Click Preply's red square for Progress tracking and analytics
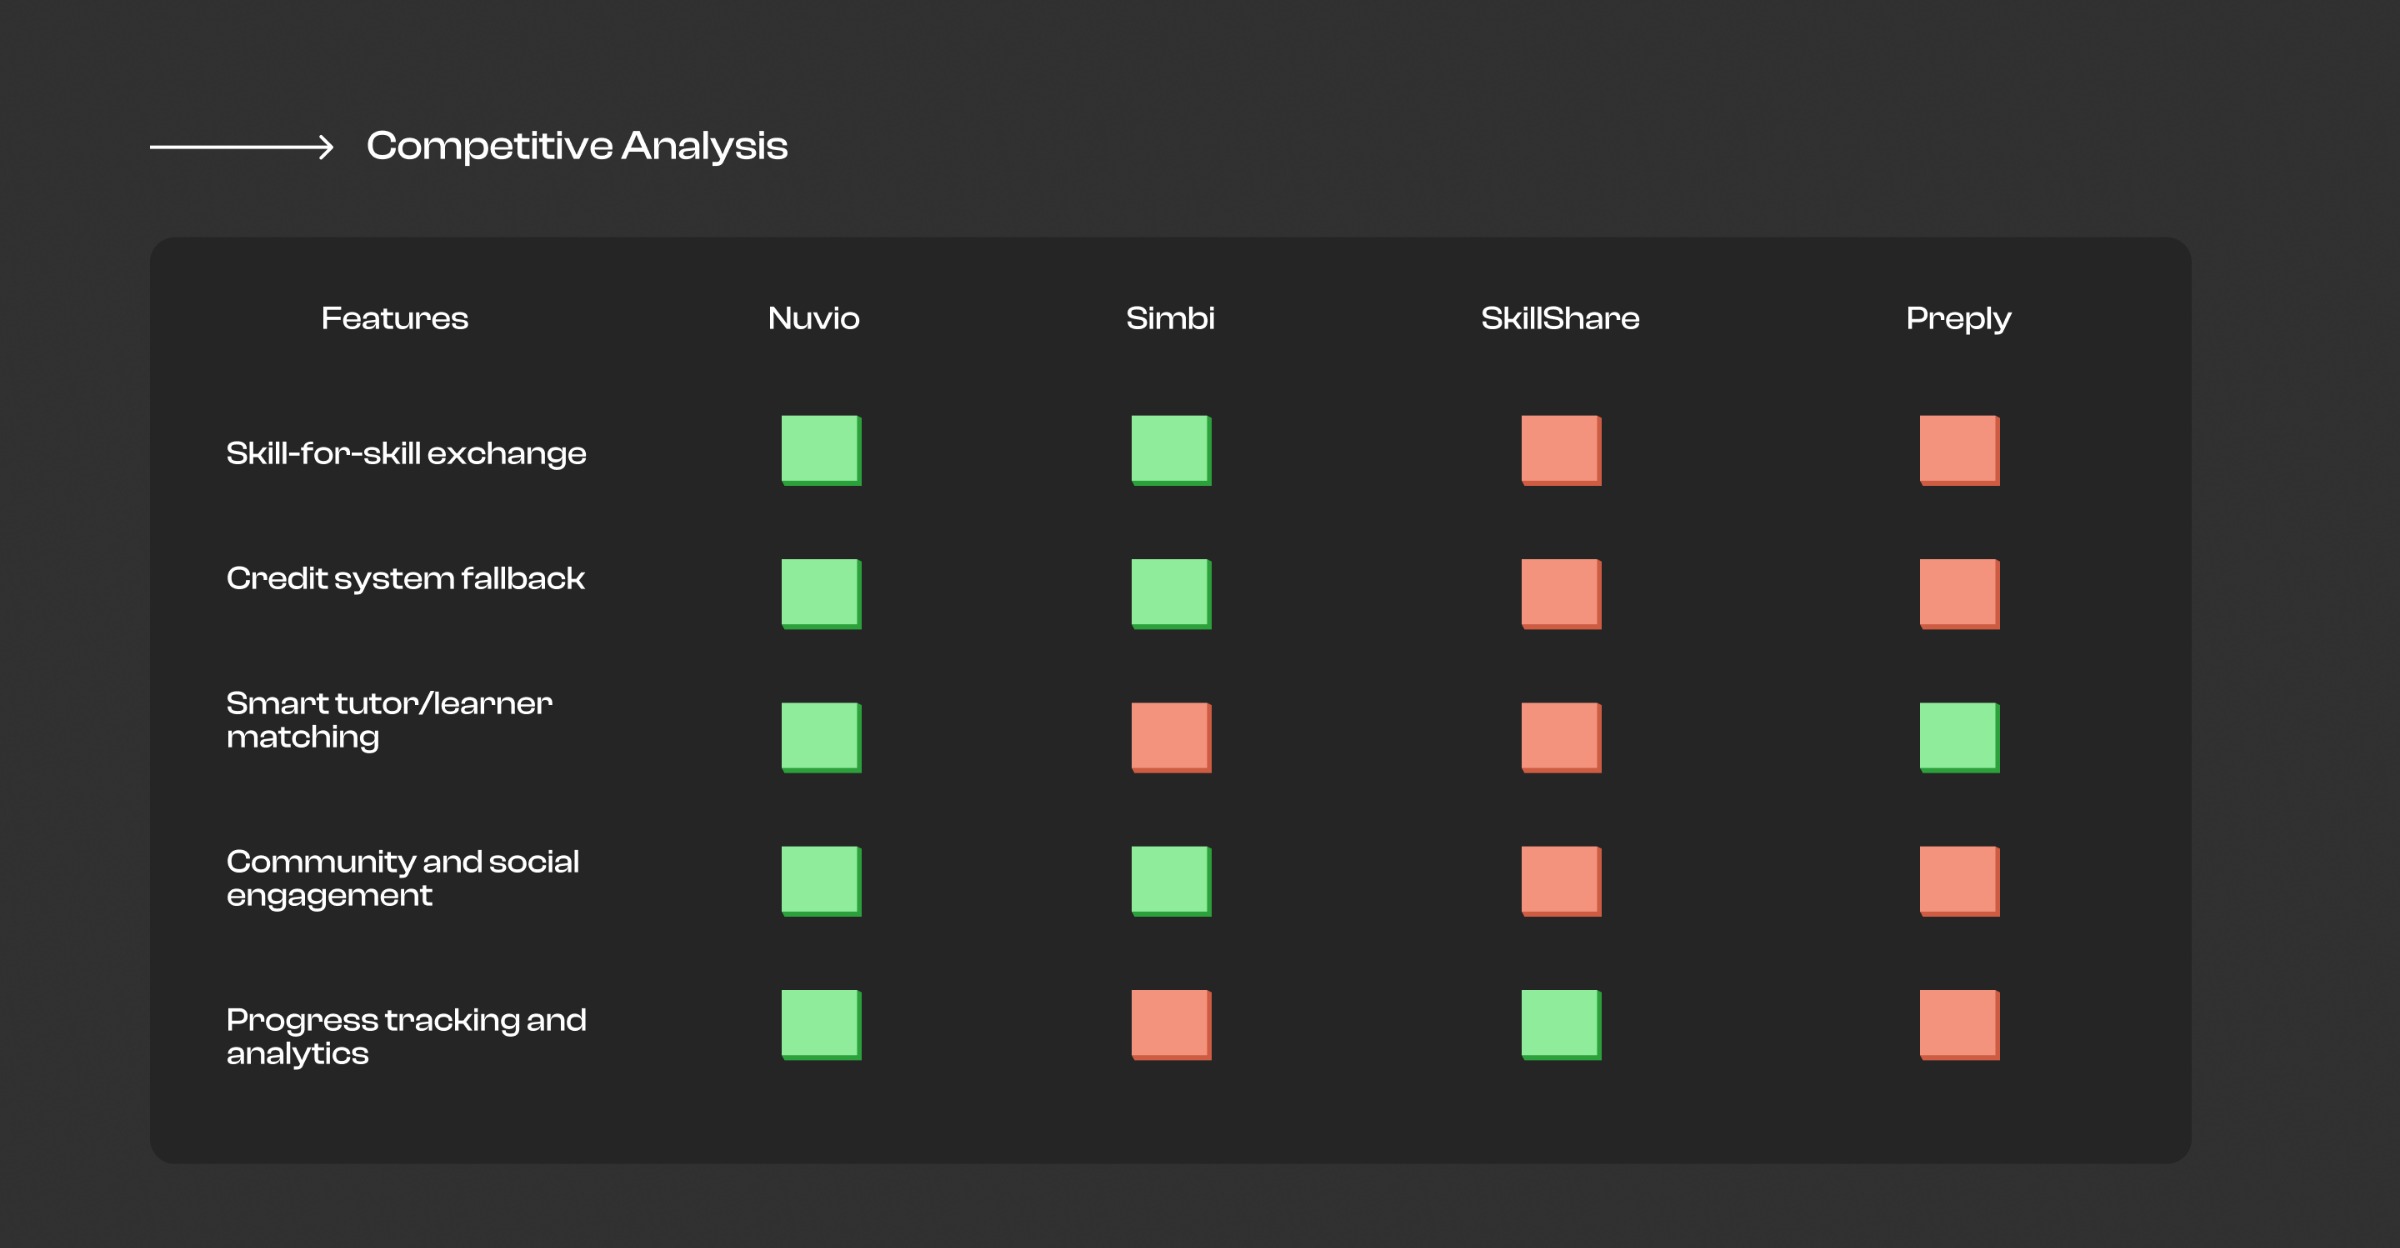2400x1248 pixels. click(x=1959, y=1025)
